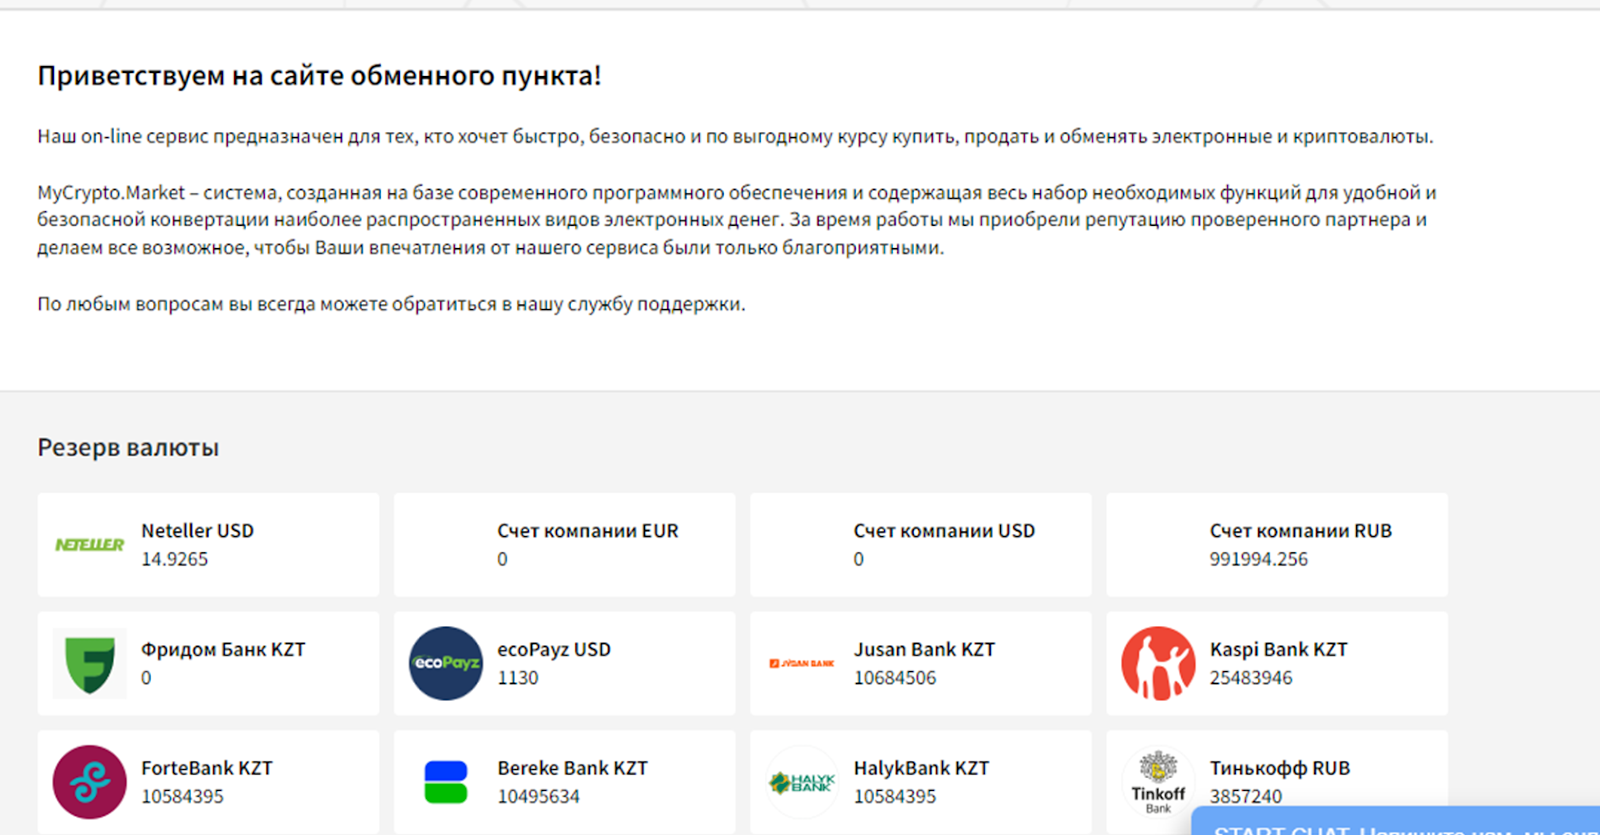Click the HalykBank logo
The image size is (1600, 835).
click(801, 782)
